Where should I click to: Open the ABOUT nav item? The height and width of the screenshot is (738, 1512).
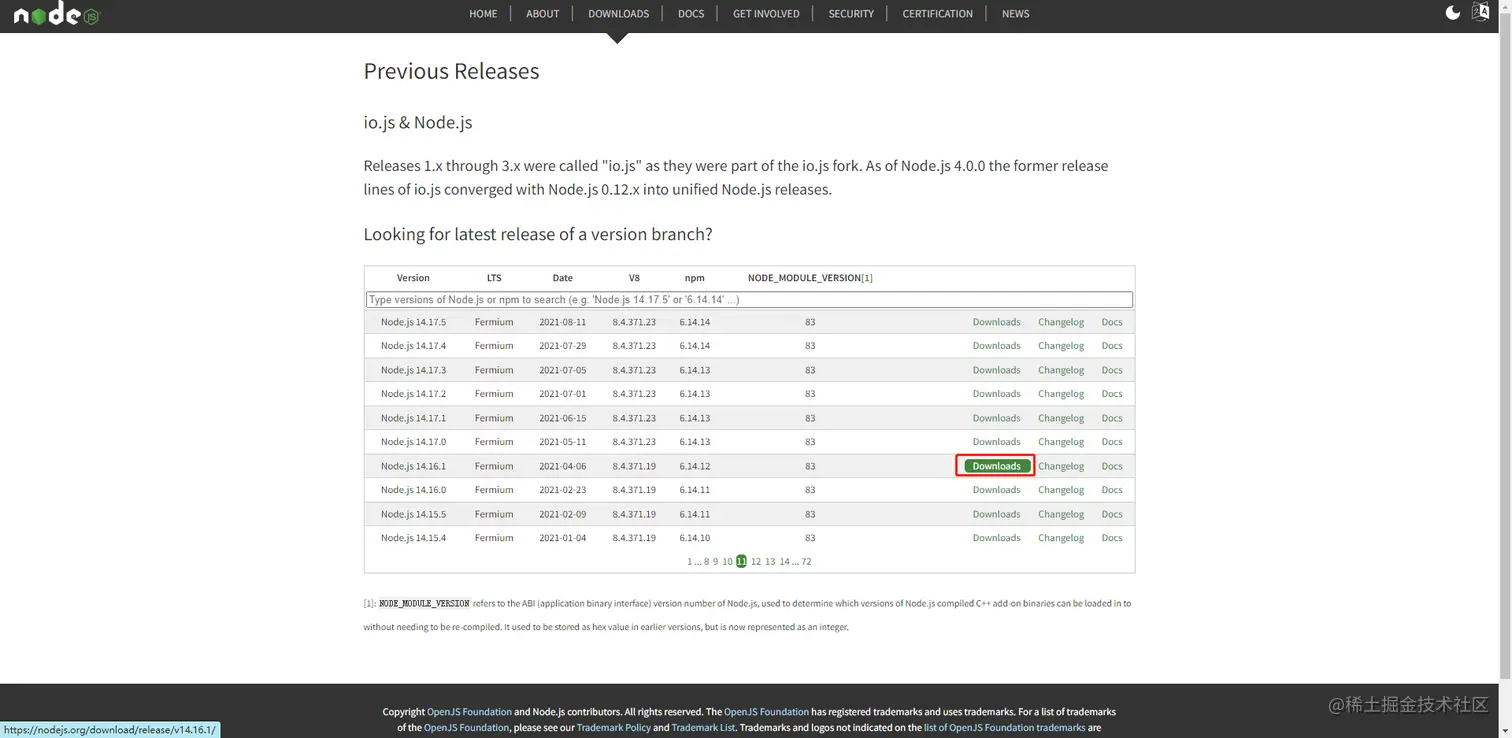click(543, 14)
